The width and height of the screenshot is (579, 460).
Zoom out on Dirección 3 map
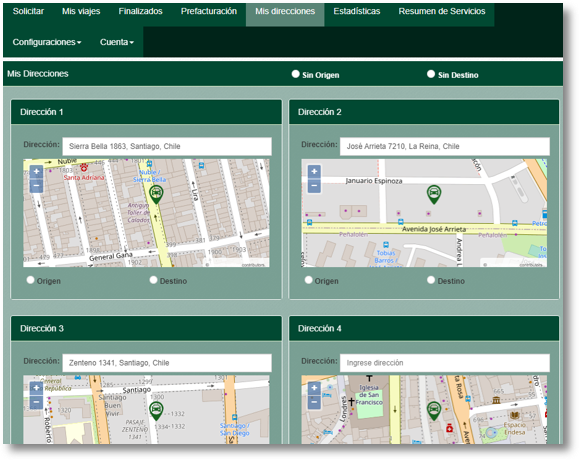pos(36,402)
